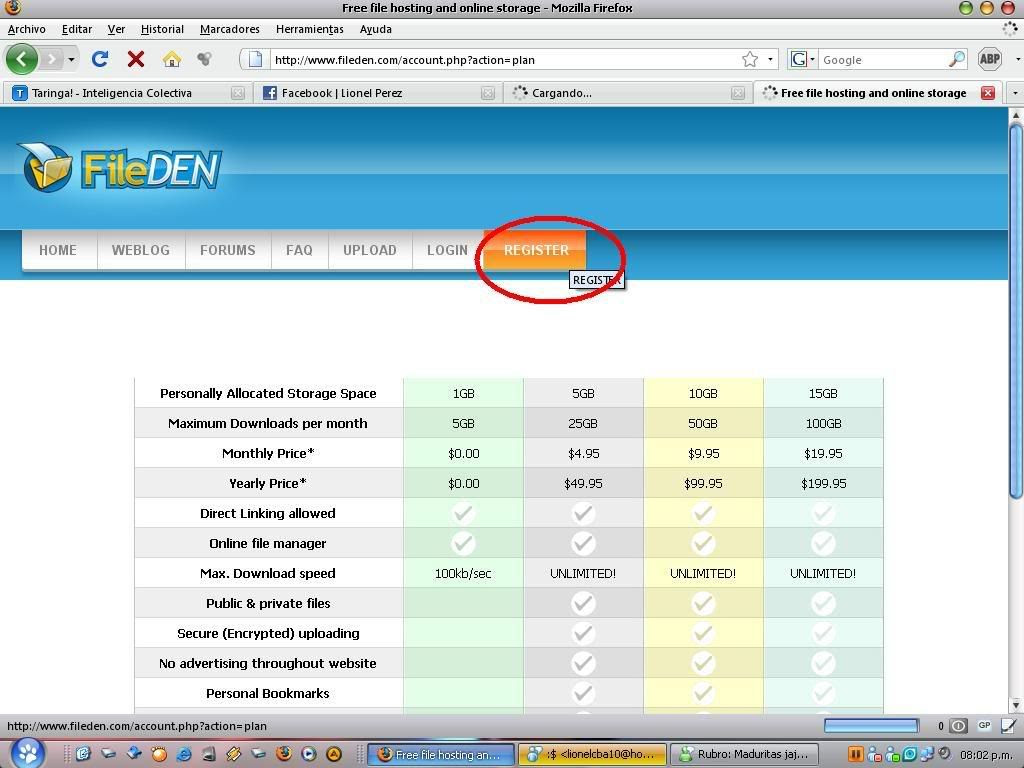Close the Facebook tab

tap(488, 93)
